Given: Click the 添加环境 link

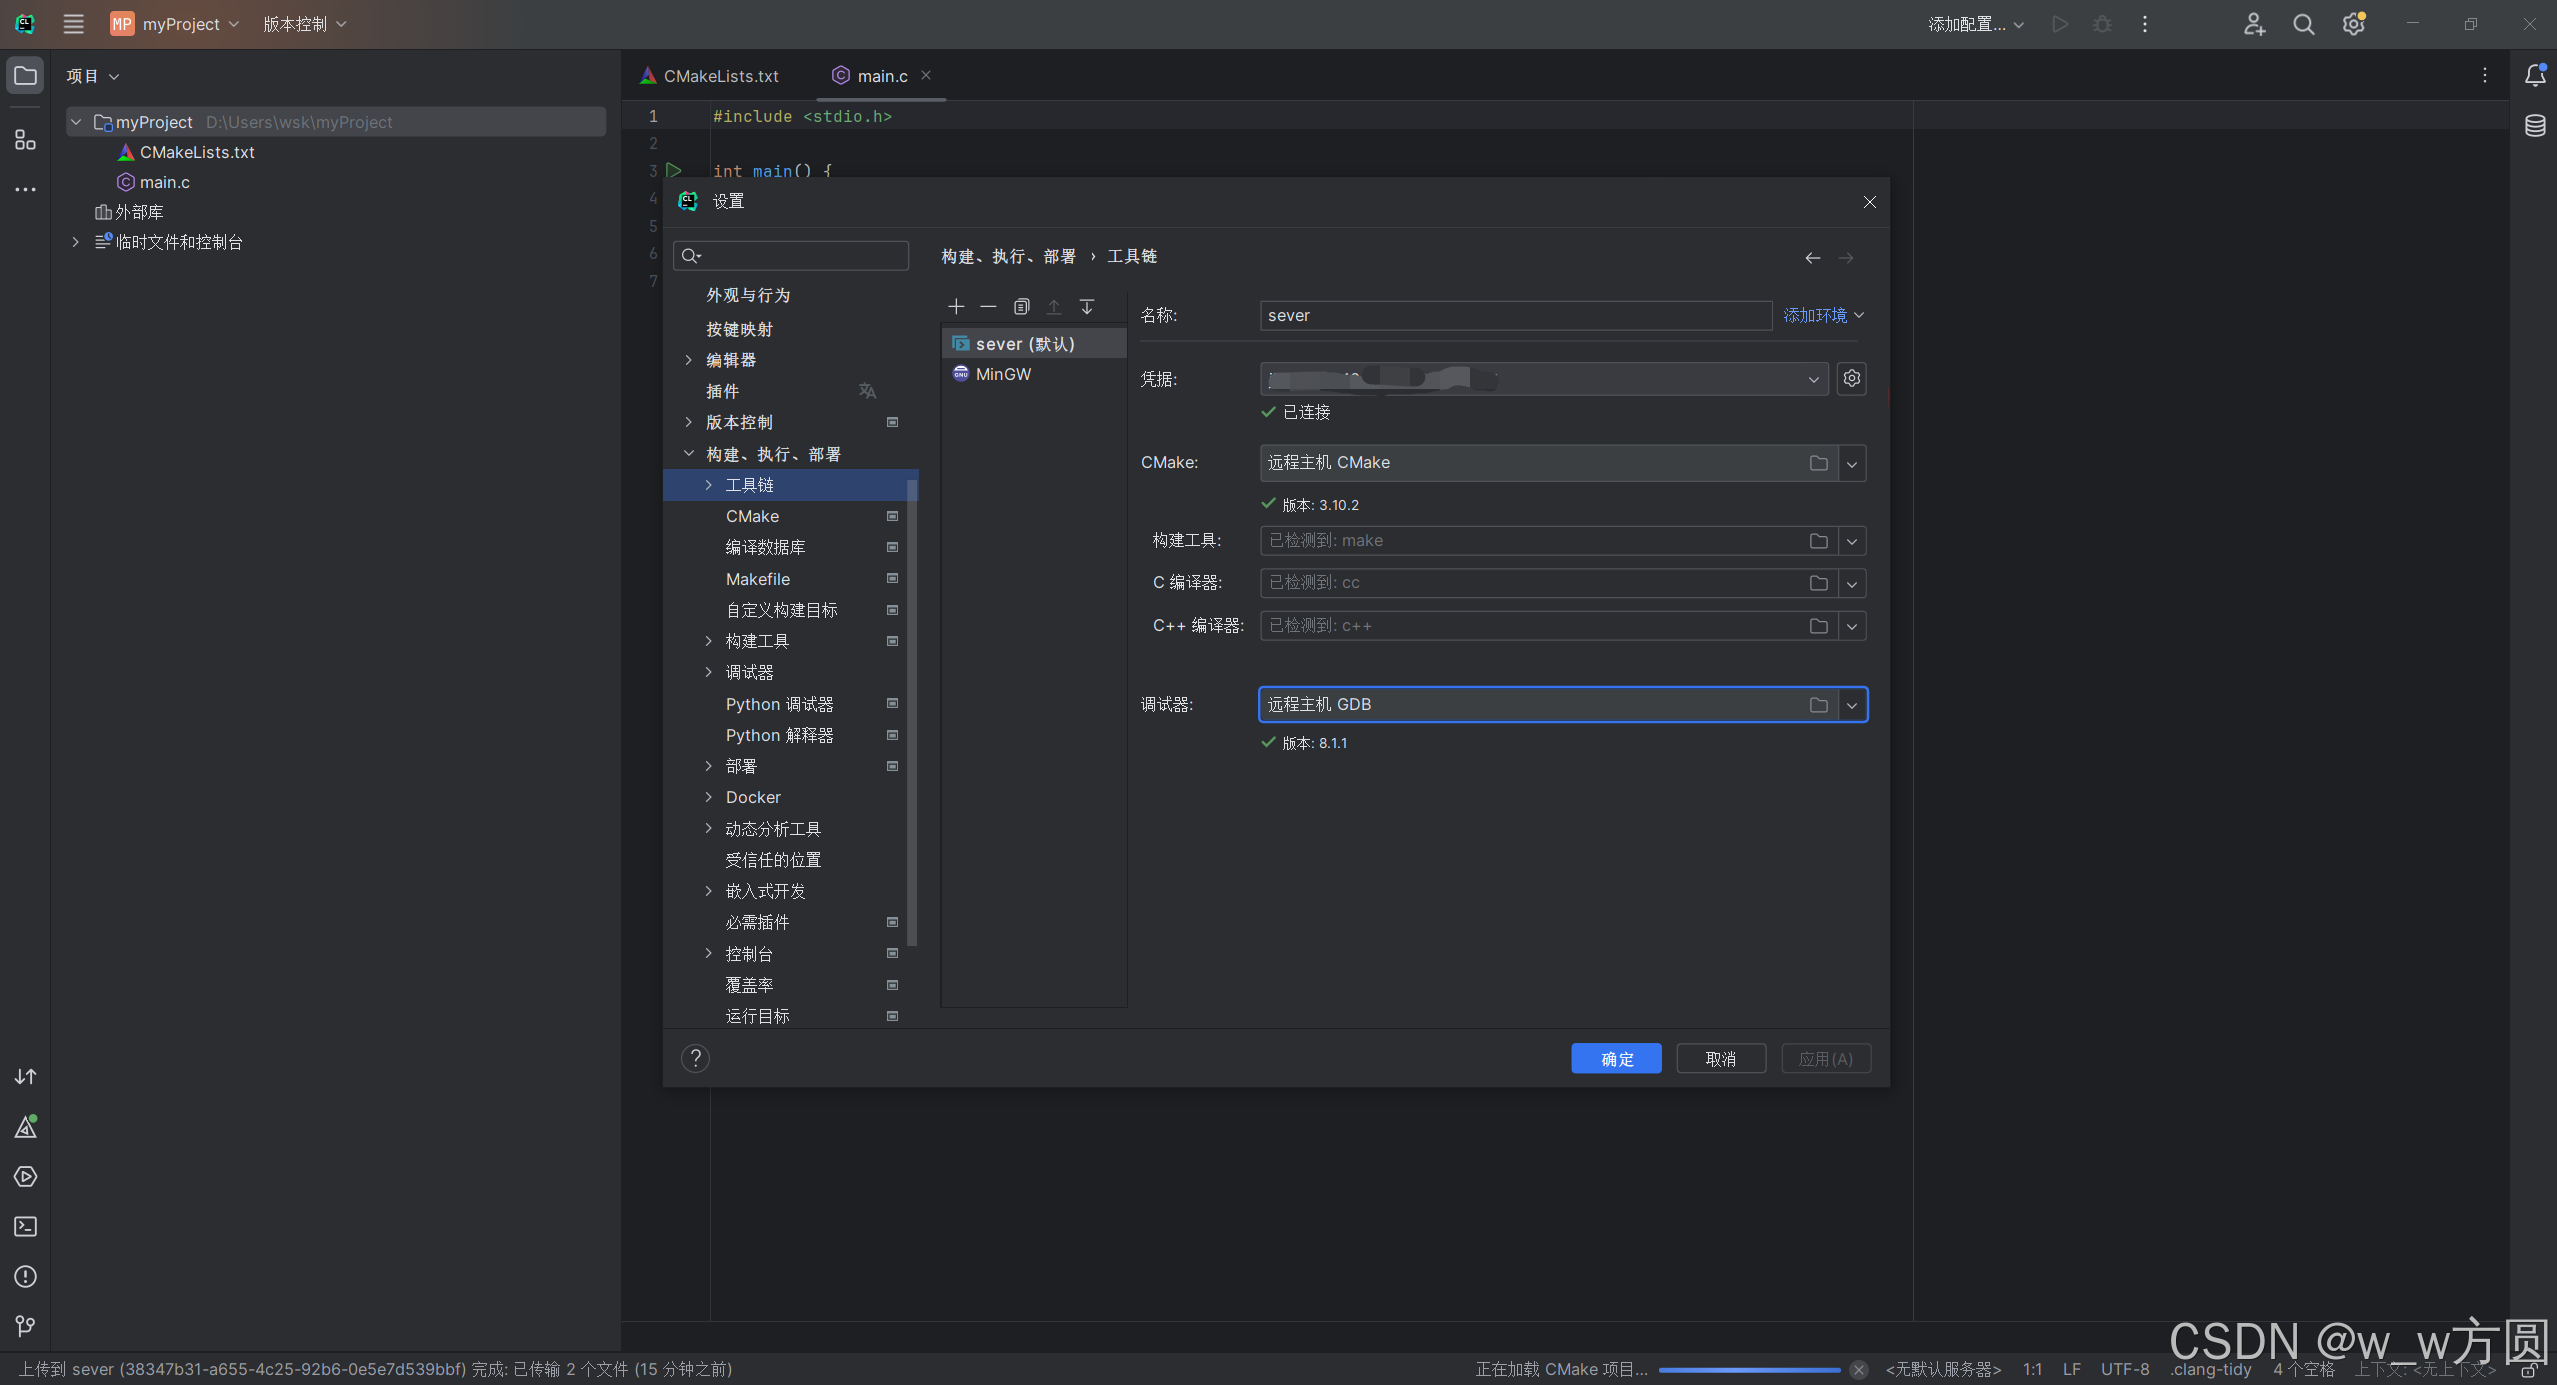Looking at the screenshot, I should [x=1824, y=315].
